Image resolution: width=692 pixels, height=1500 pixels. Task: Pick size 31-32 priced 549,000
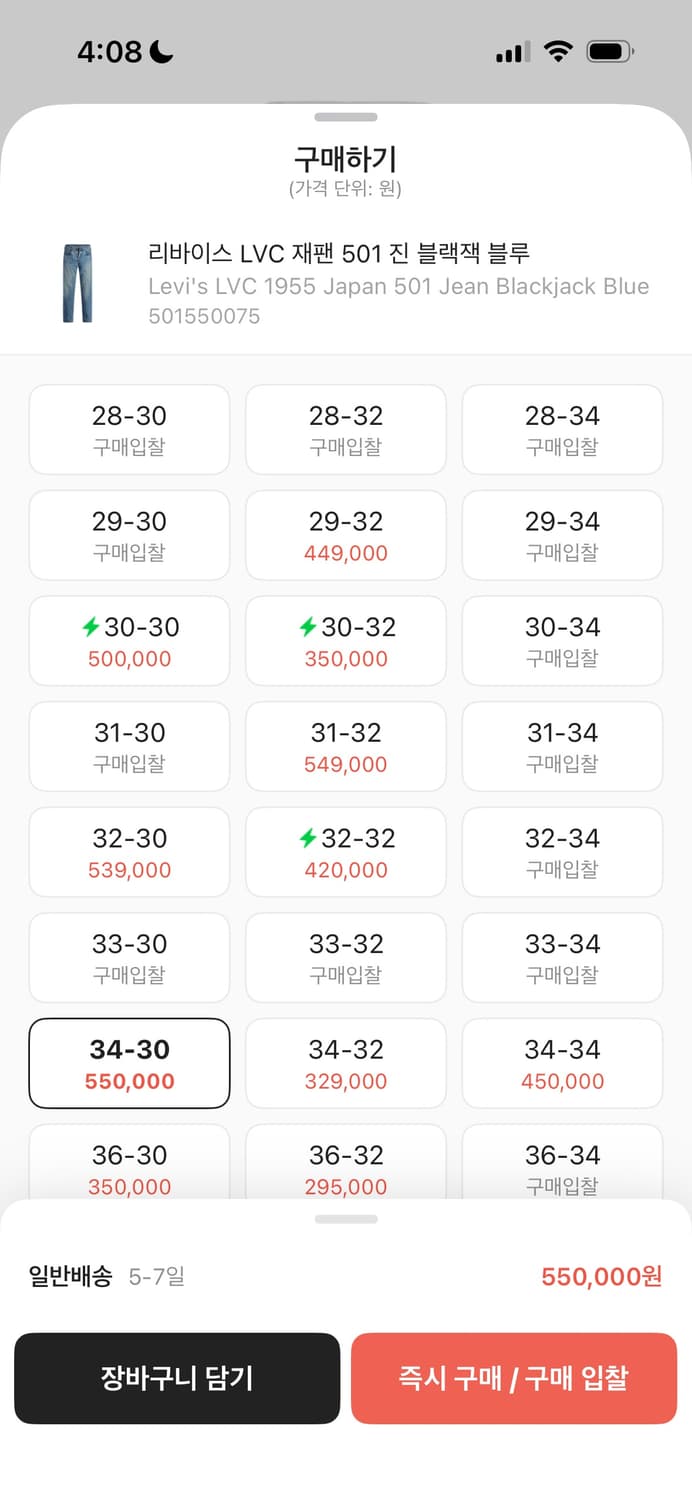346,746
